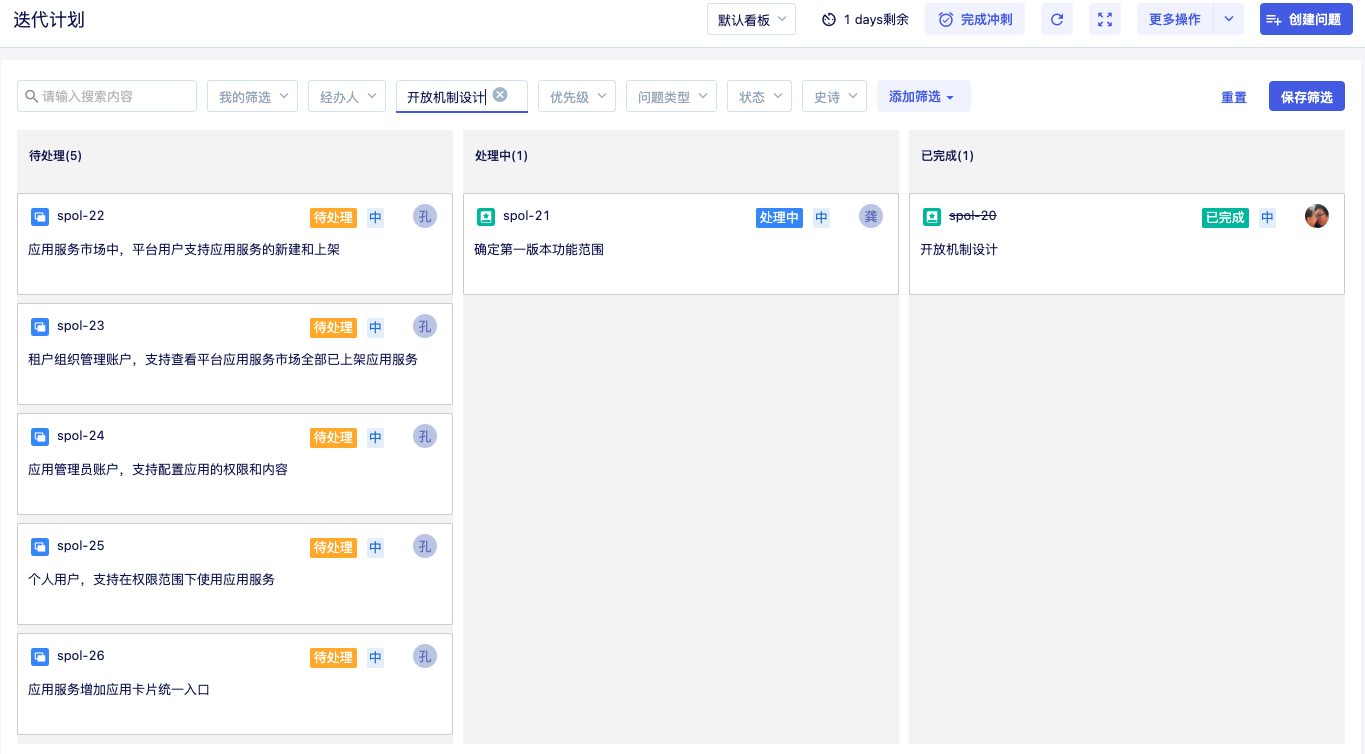
Task: Click priority tag 中 on spol-22
Action: coord(375,217)
